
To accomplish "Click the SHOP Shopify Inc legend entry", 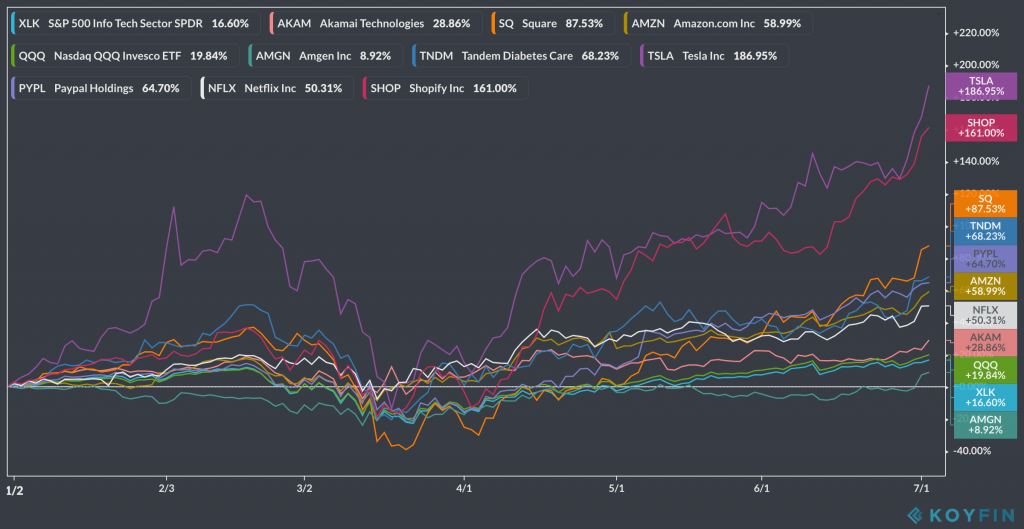I will click(x=446, y=88).
